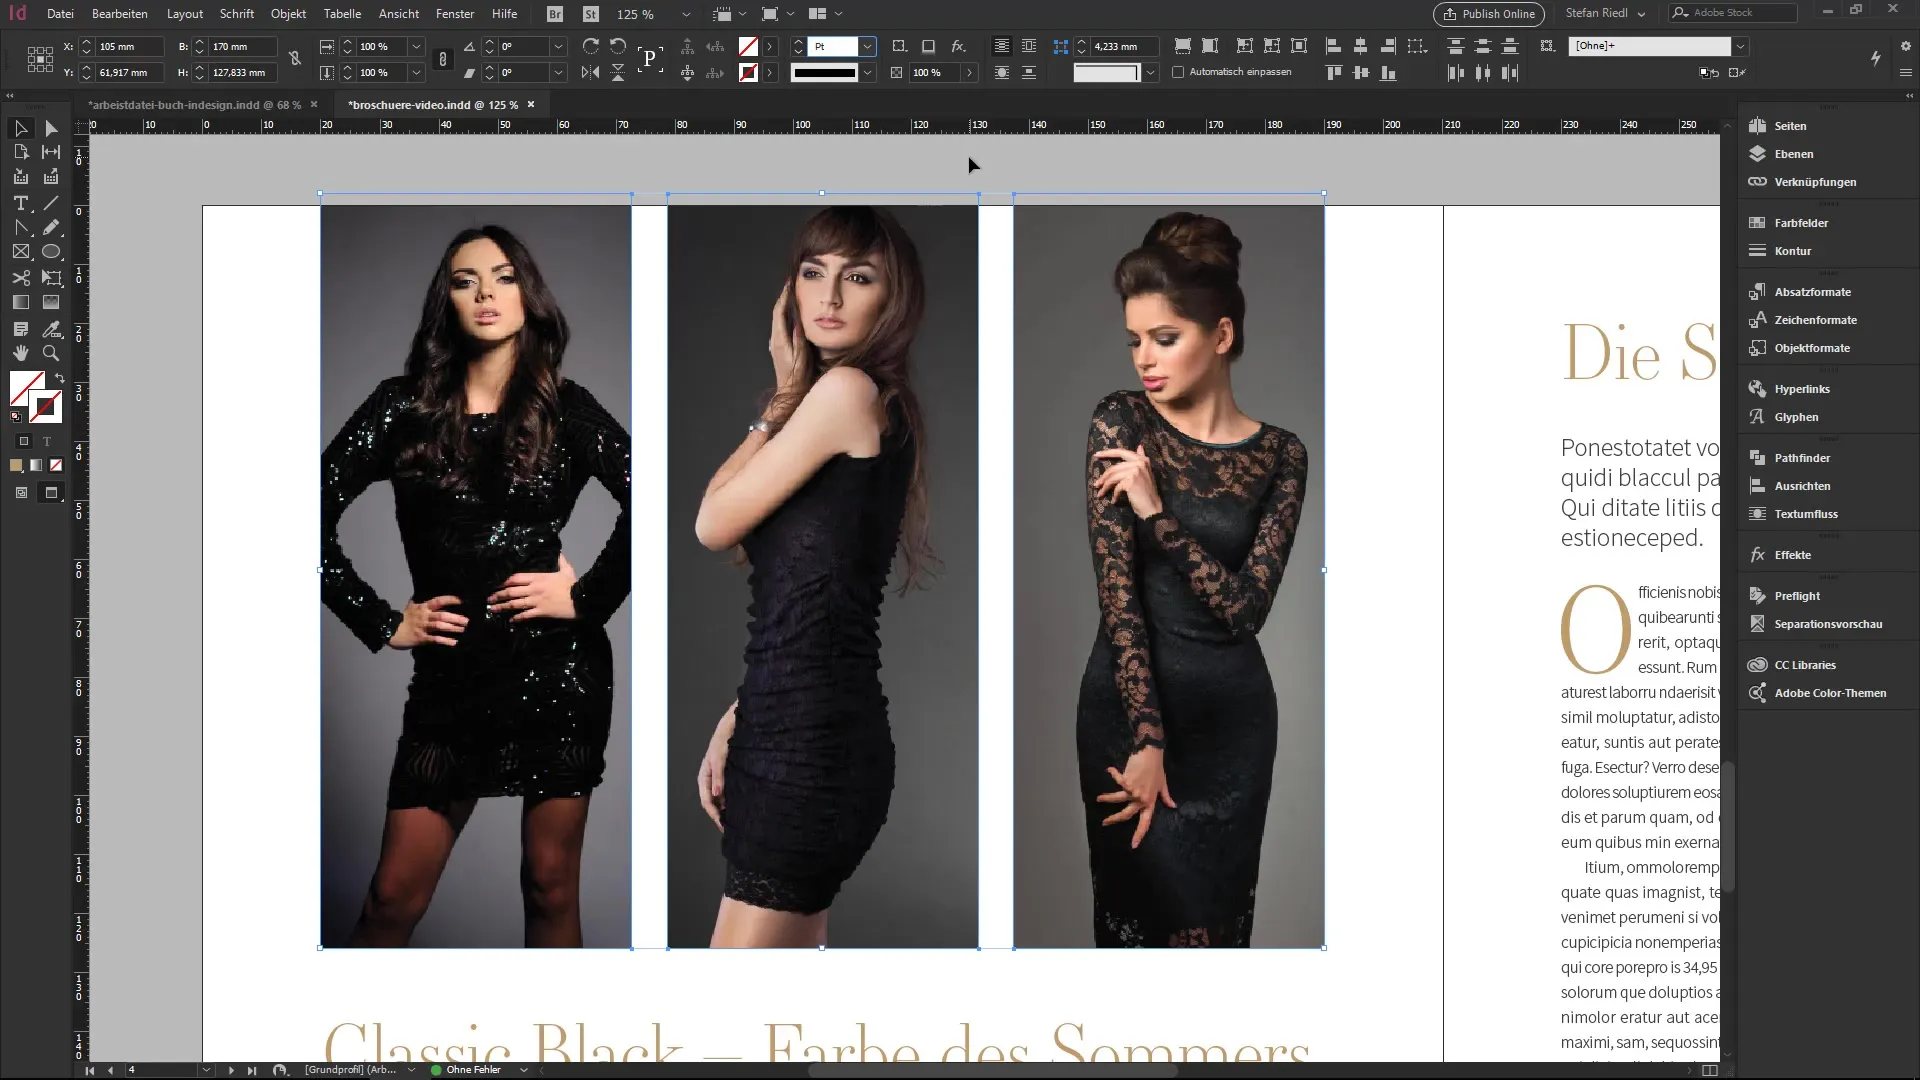Select the Eyedropper tool
This screenshot has width=1920, height=1080.
coord(51,329)
